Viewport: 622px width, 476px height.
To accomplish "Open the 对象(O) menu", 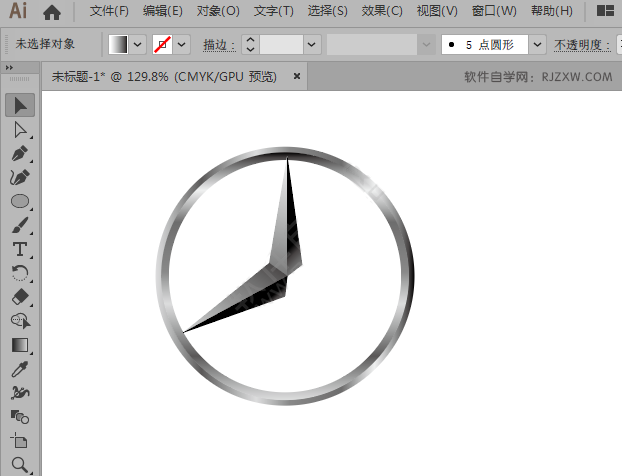I will 218,11.
